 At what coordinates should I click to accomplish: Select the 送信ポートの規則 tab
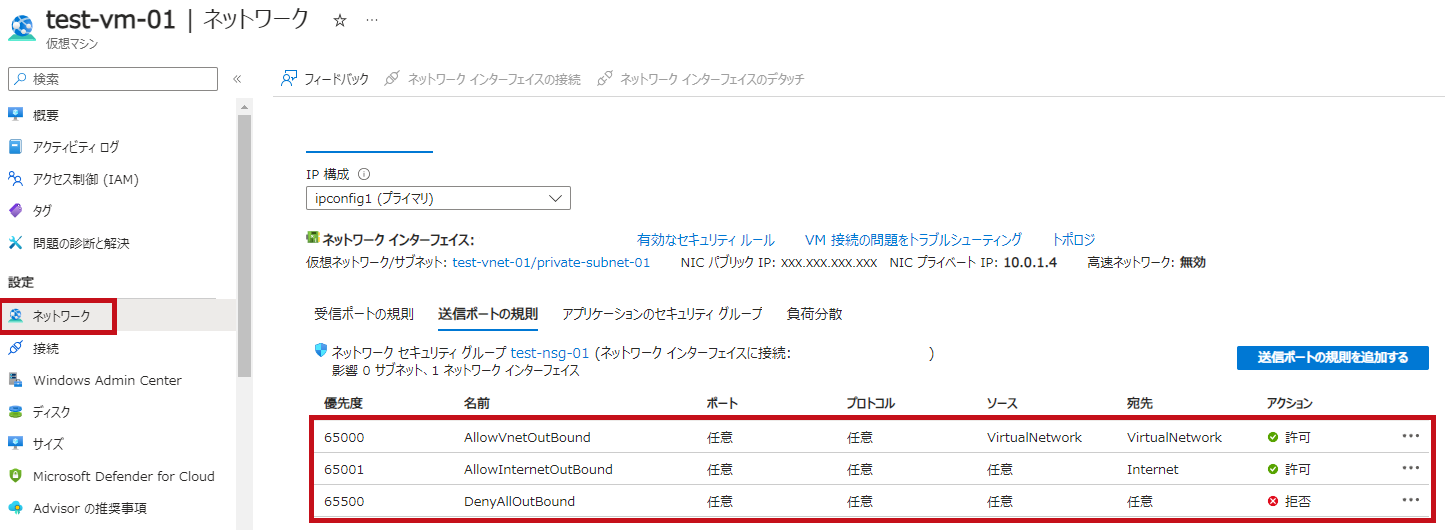(488, 314)
